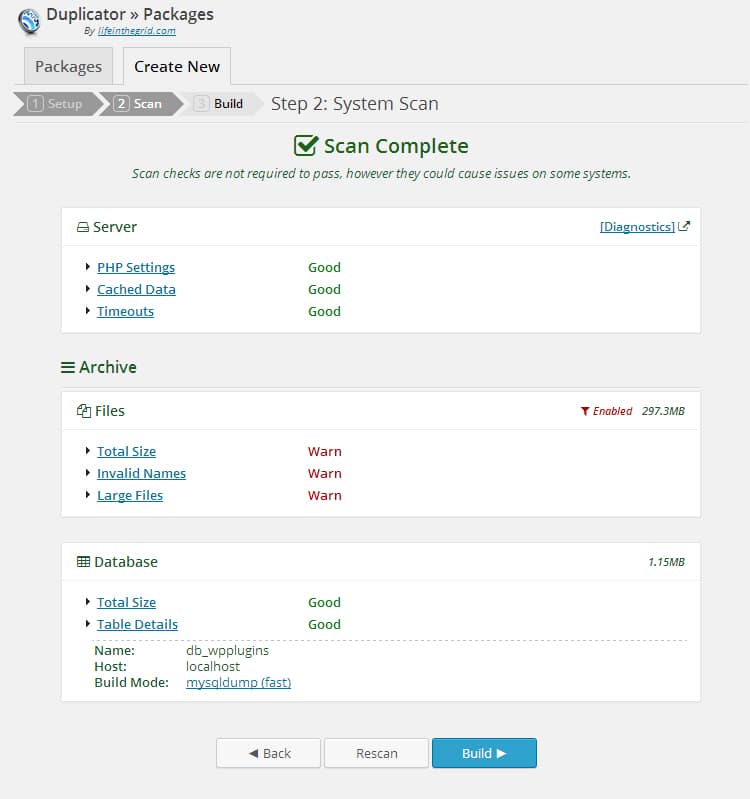Expand the Table Details arrow

pos(88,624)
